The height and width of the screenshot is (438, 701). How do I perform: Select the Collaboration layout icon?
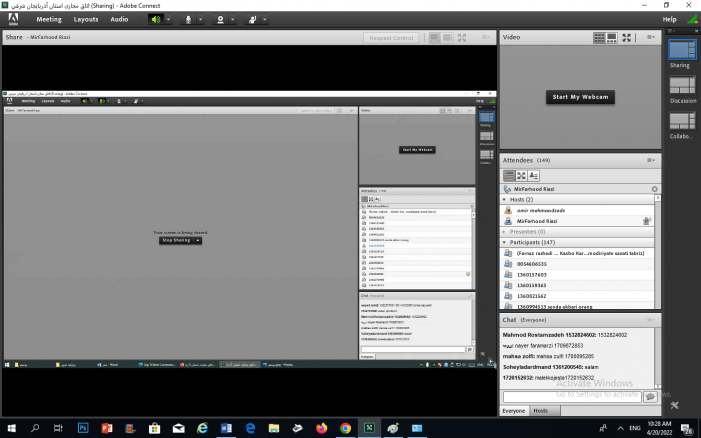tap(682, 123)
